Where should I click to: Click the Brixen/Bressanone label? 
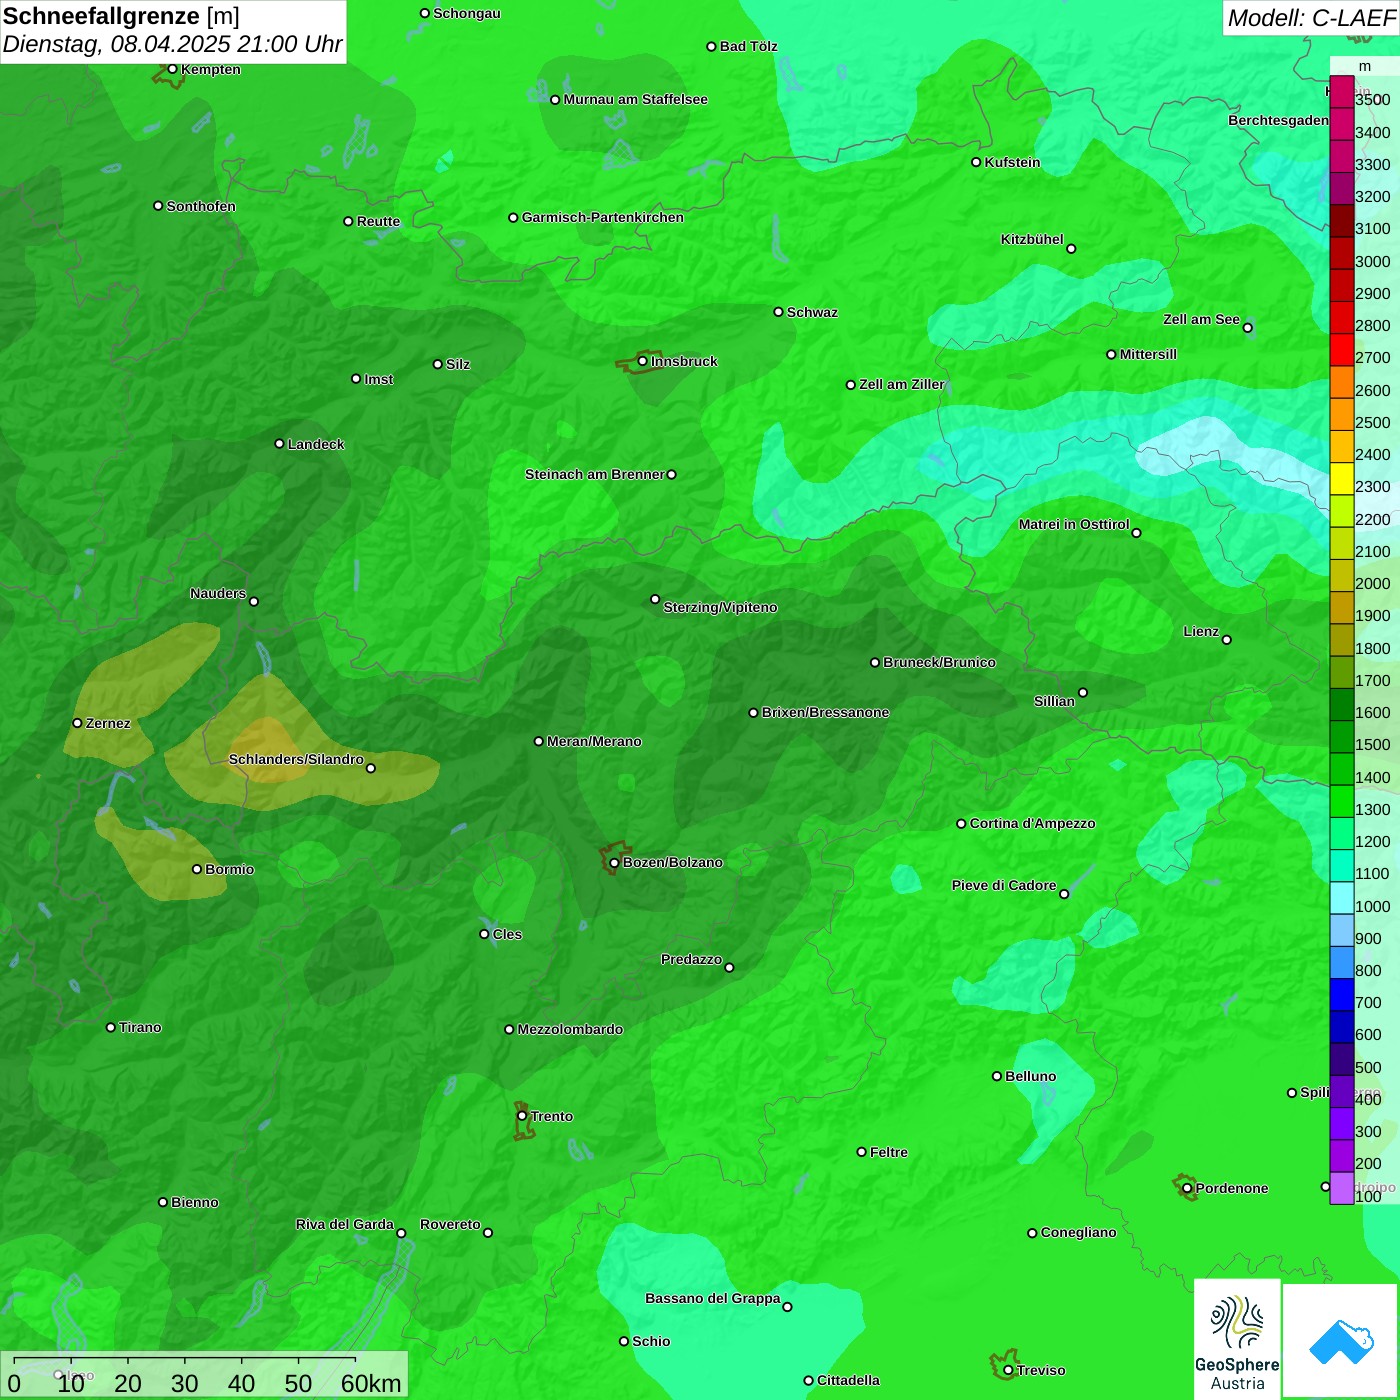[825, 712]
